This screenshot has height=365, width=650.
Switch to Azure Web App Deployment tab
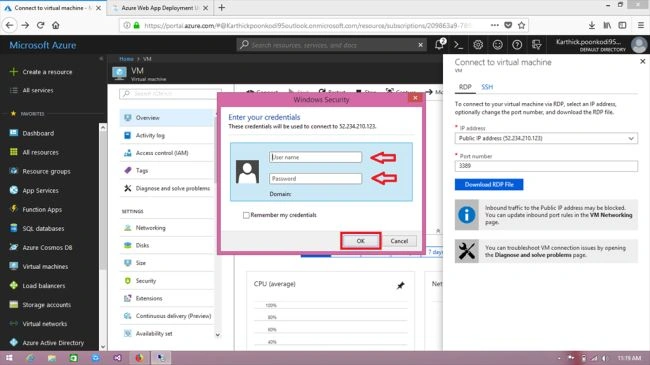coord(160,8)
